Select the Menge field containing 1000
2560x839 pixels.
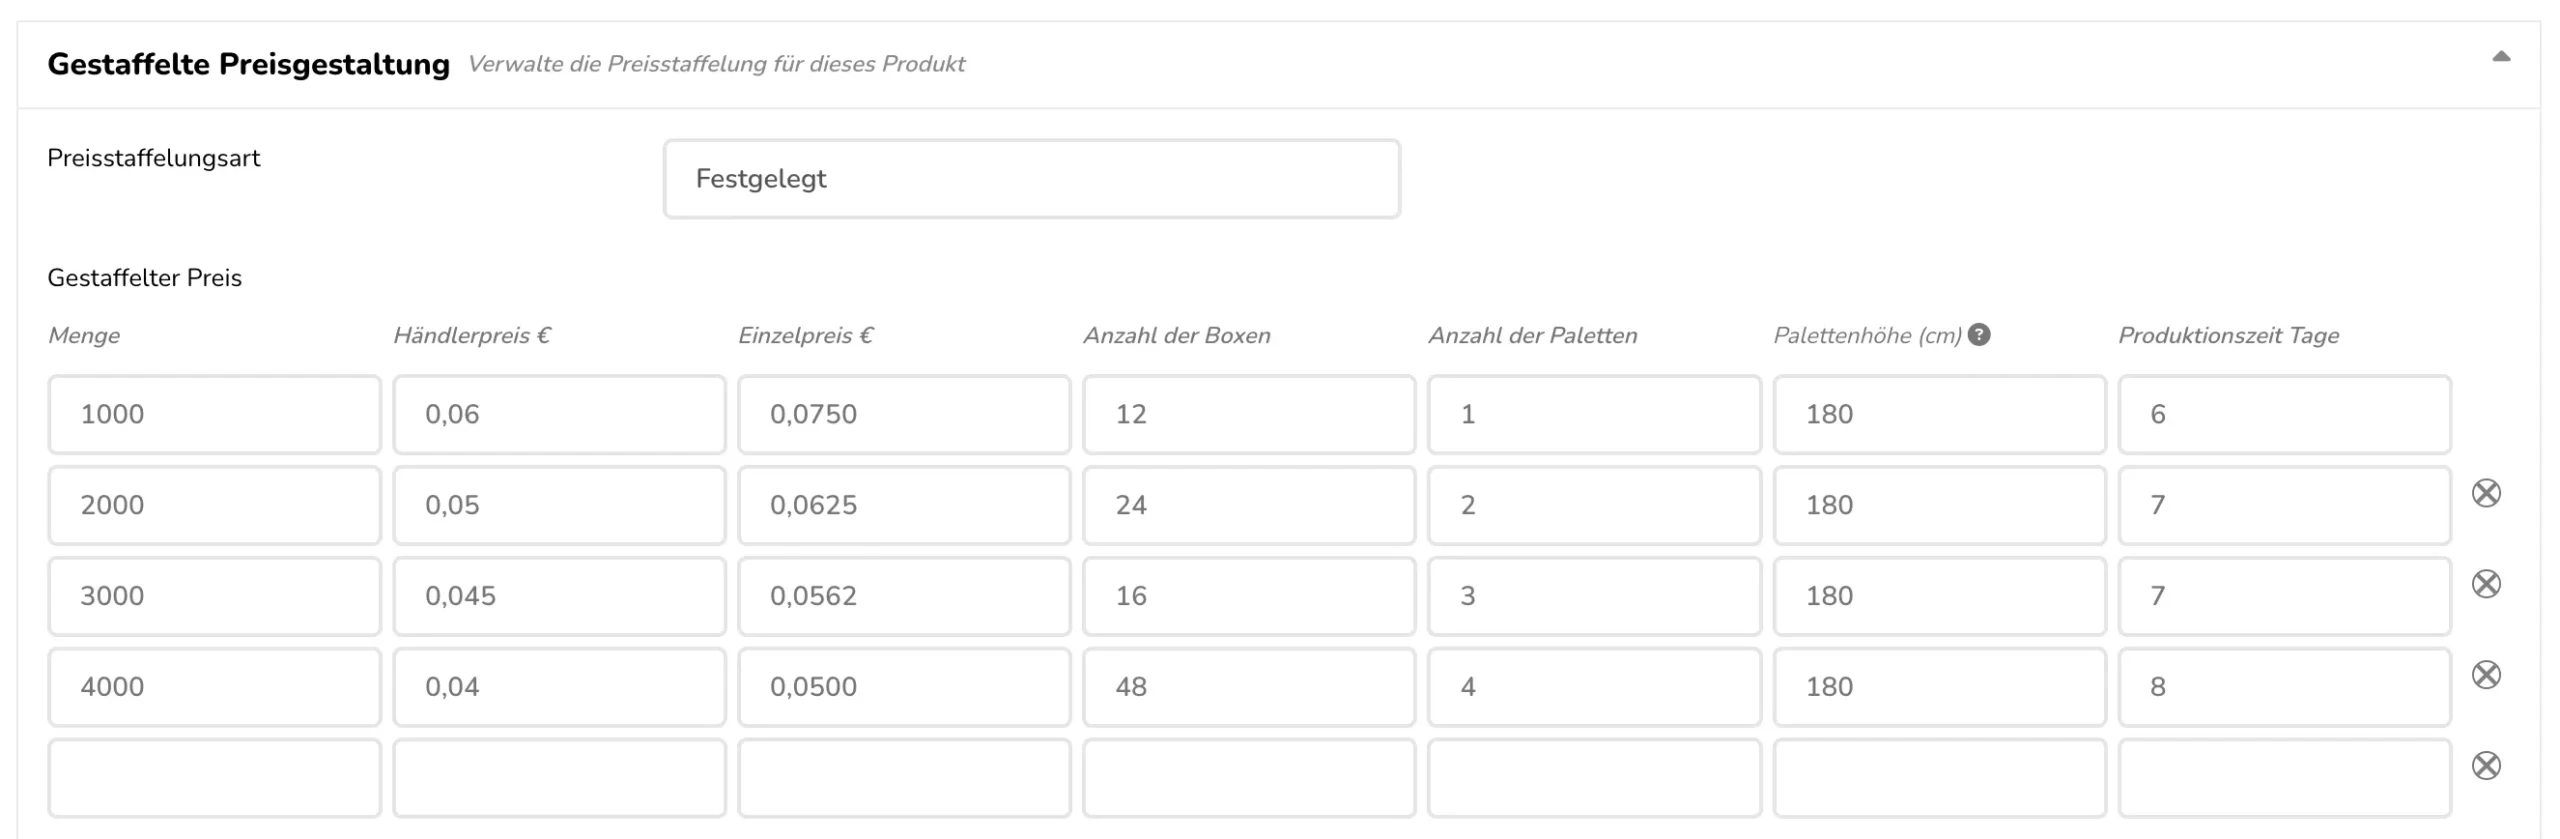coord(214,414)
